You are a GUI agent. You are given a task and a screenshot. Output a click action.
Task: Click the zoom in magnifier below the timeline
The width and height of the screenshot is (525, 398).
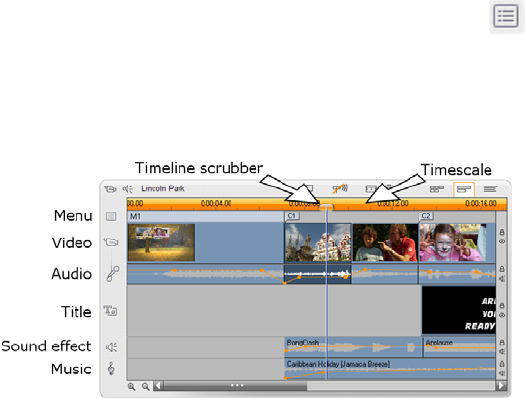[x=132, y=387]
